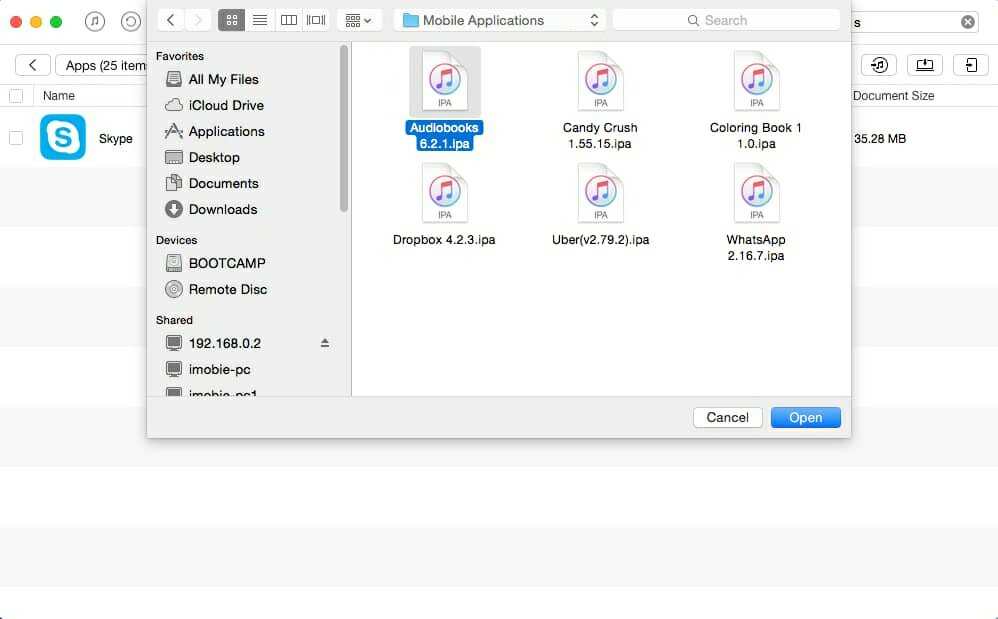998x619 pixels.
Task: Switch to column view in file dialog
Action: [288, 20]
